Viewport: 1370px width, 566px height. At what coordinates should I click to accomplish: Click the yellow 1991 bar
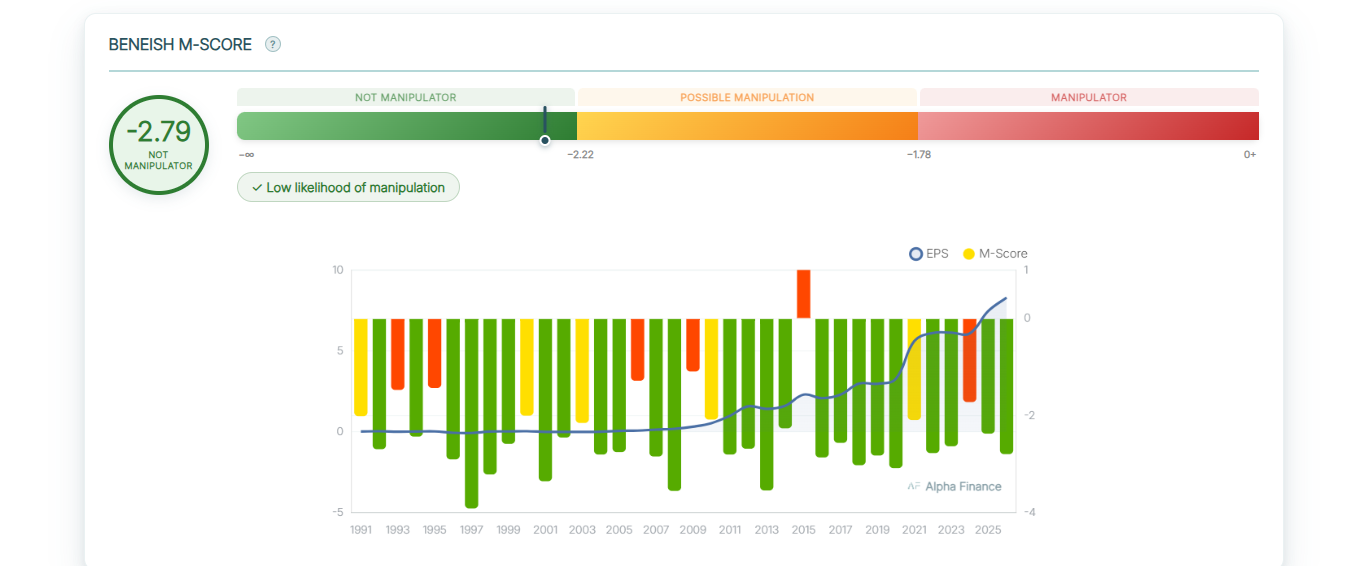pyautogui.click(x=361, y=367)
